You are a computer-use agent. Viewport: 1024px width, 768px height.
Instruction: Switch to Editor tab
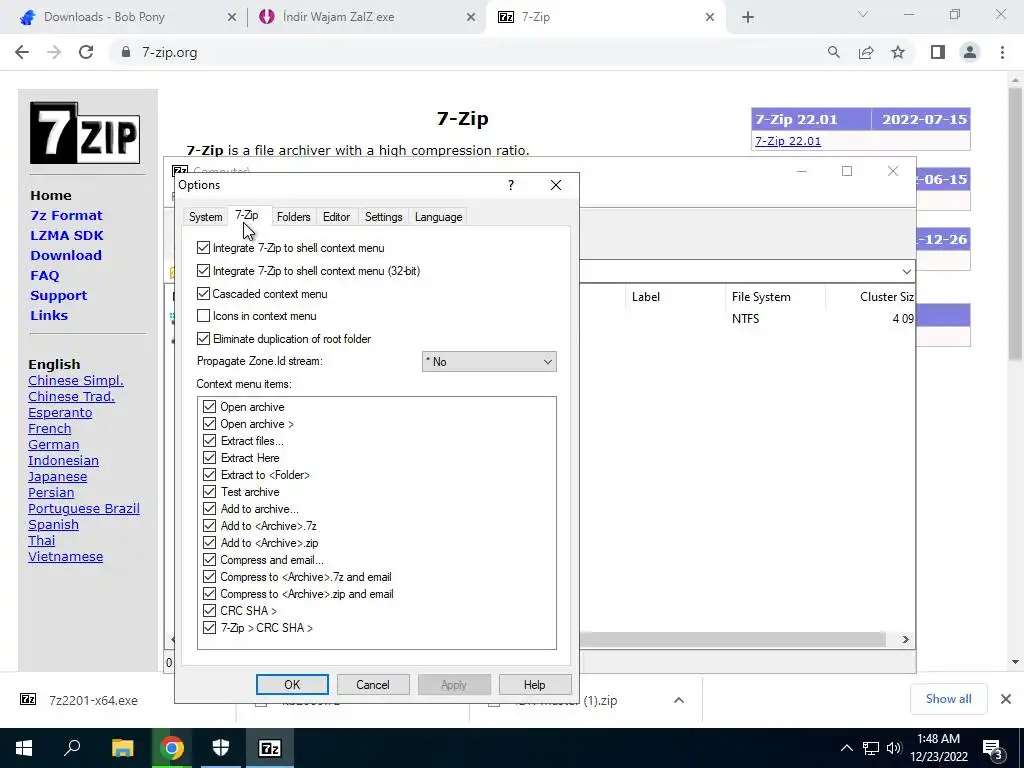(336, 217)
